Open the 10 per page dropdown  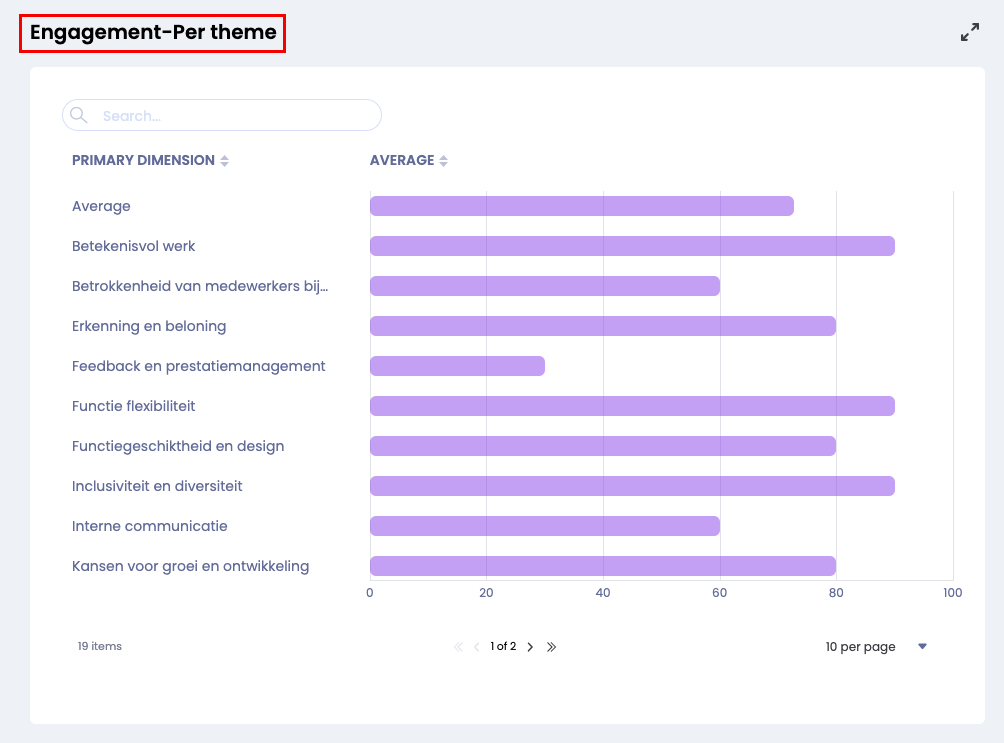(860, 647)
